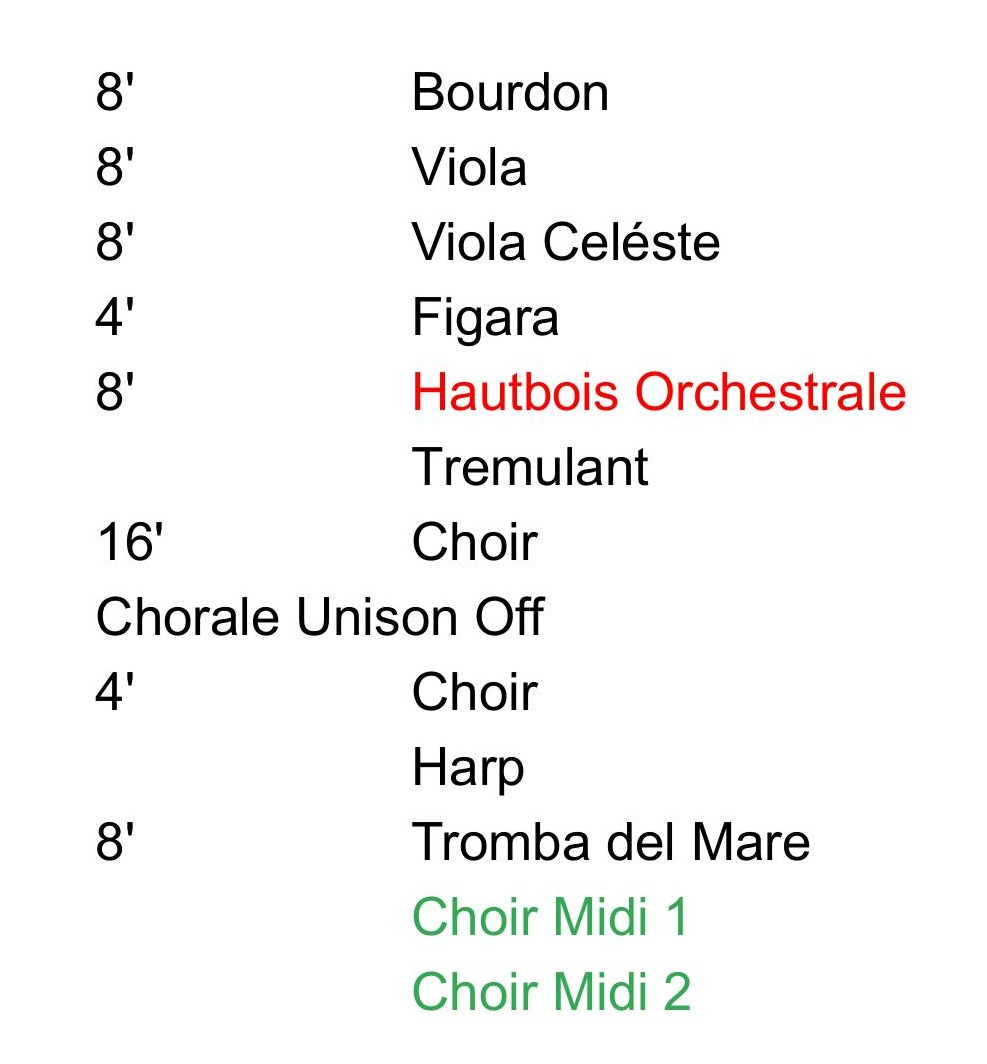Click the 8' pitch beside Tromba del Mare

click(x=115, y=843)
